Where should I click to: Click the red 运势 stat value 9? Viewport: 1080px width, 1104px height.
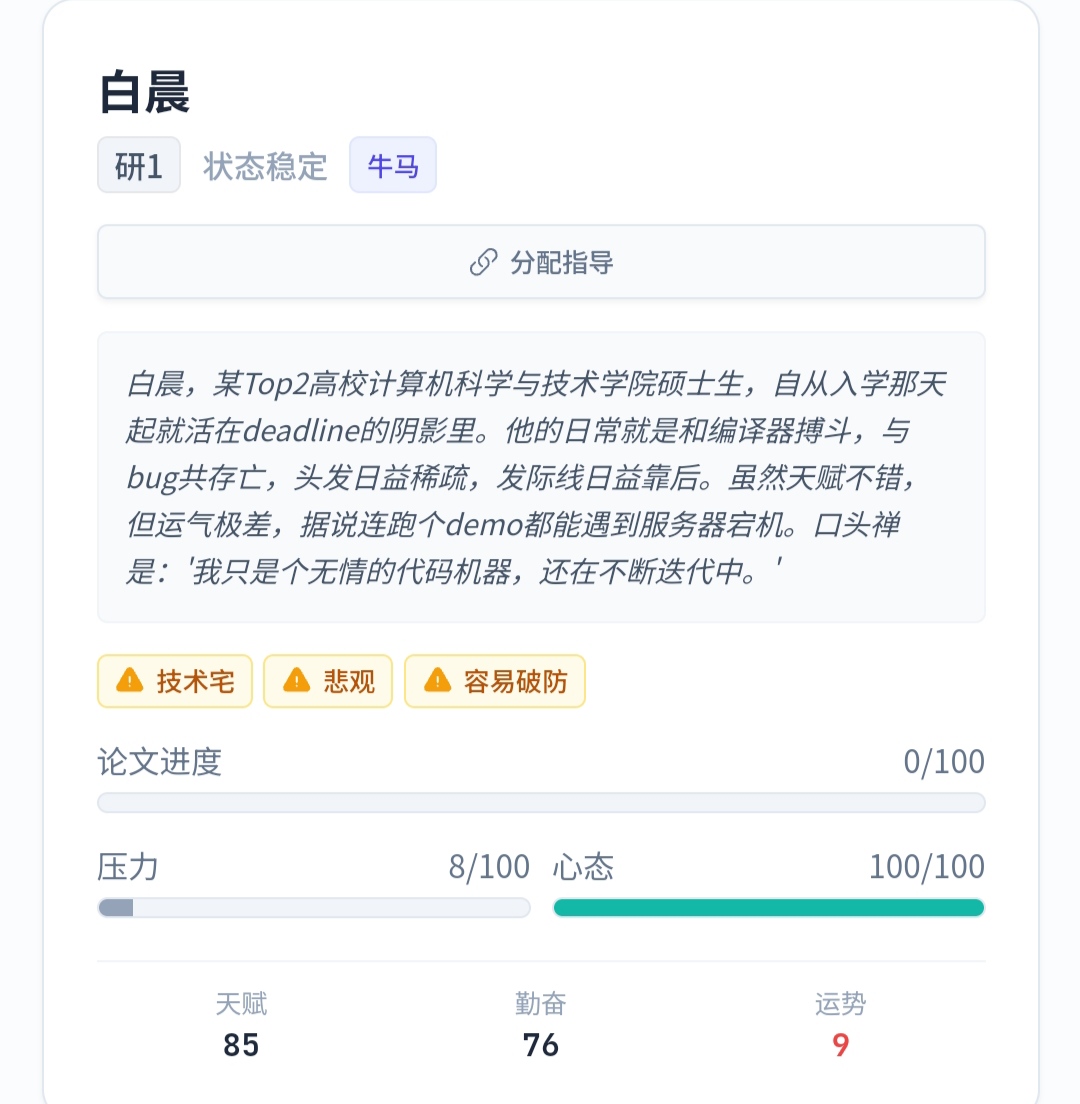tap(840, 1045)
